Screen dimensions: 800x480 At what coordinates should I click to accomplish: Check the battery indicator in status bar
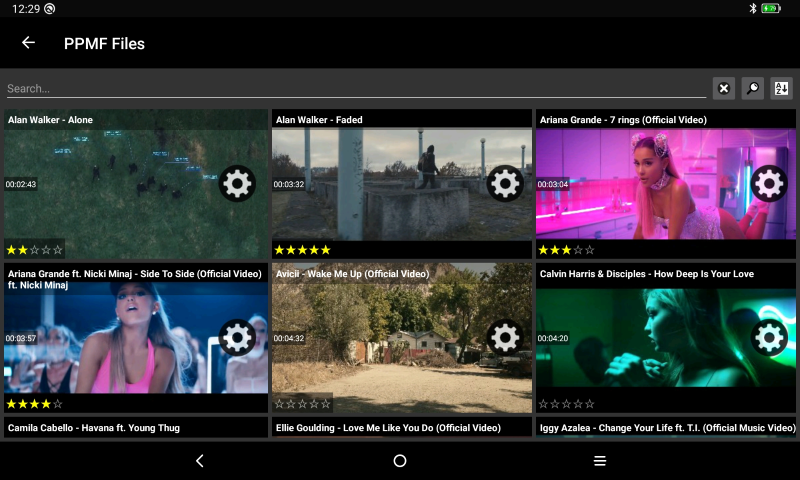[x=771, y=8]
